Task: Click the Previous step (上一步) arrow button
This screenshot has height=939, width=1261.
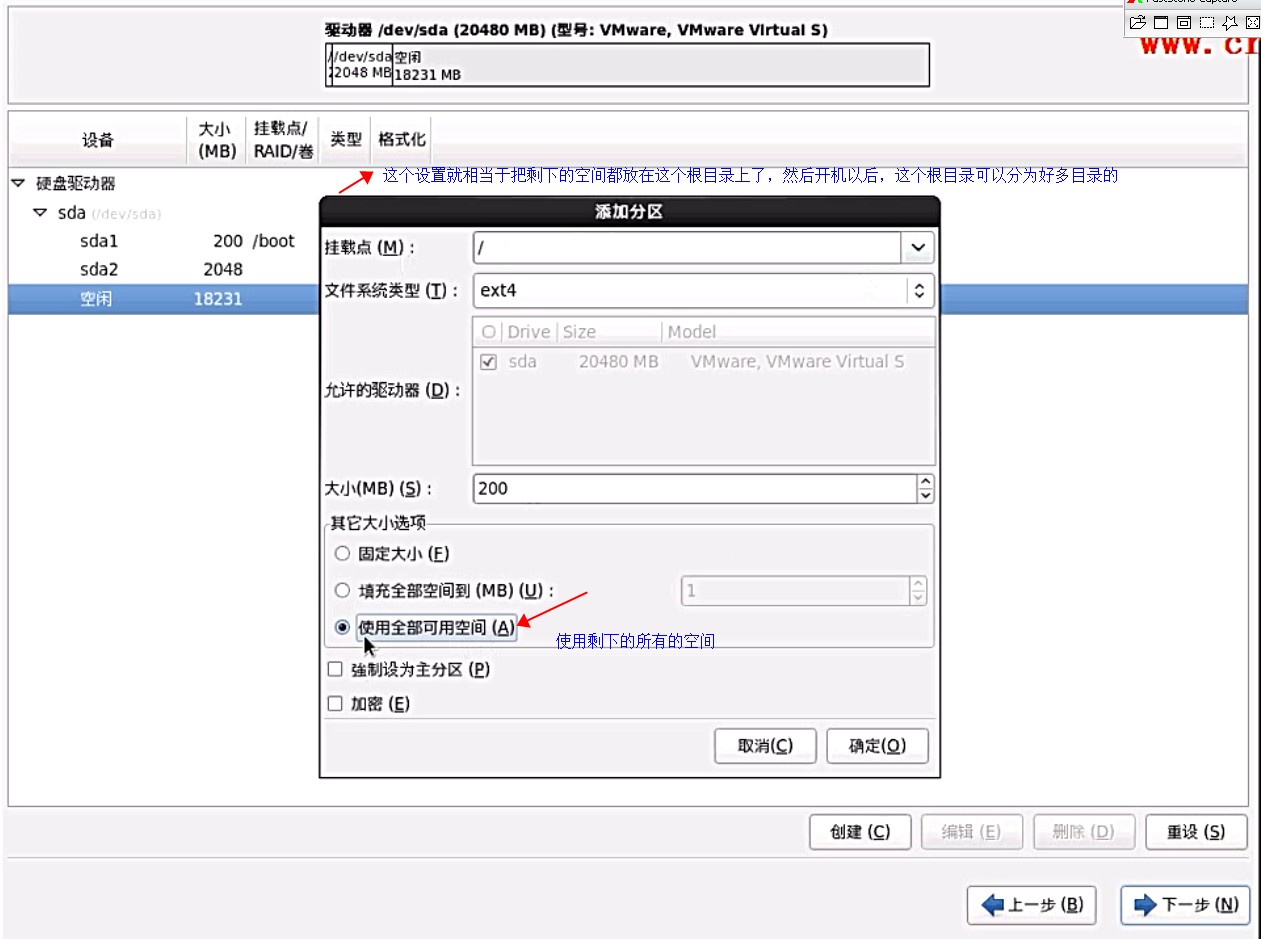Action: point(1031,905)
